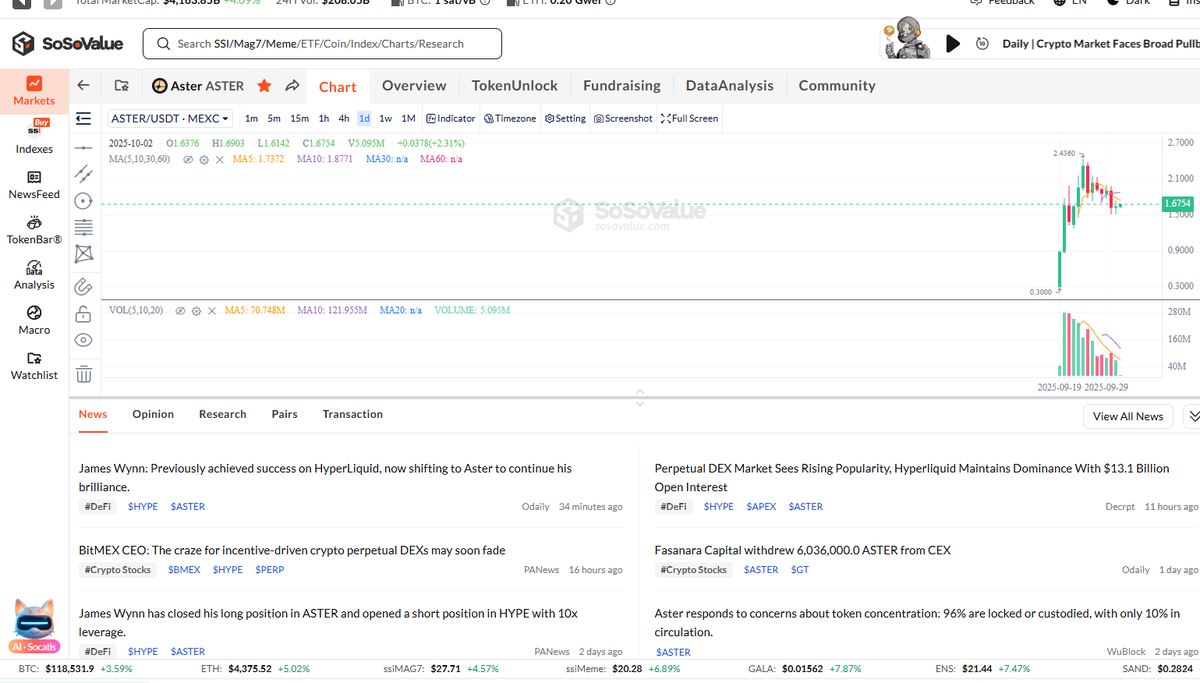This screenshot has height=683, width=1200.
Task: Open the Macro section
Action: (x=34, y=320)
